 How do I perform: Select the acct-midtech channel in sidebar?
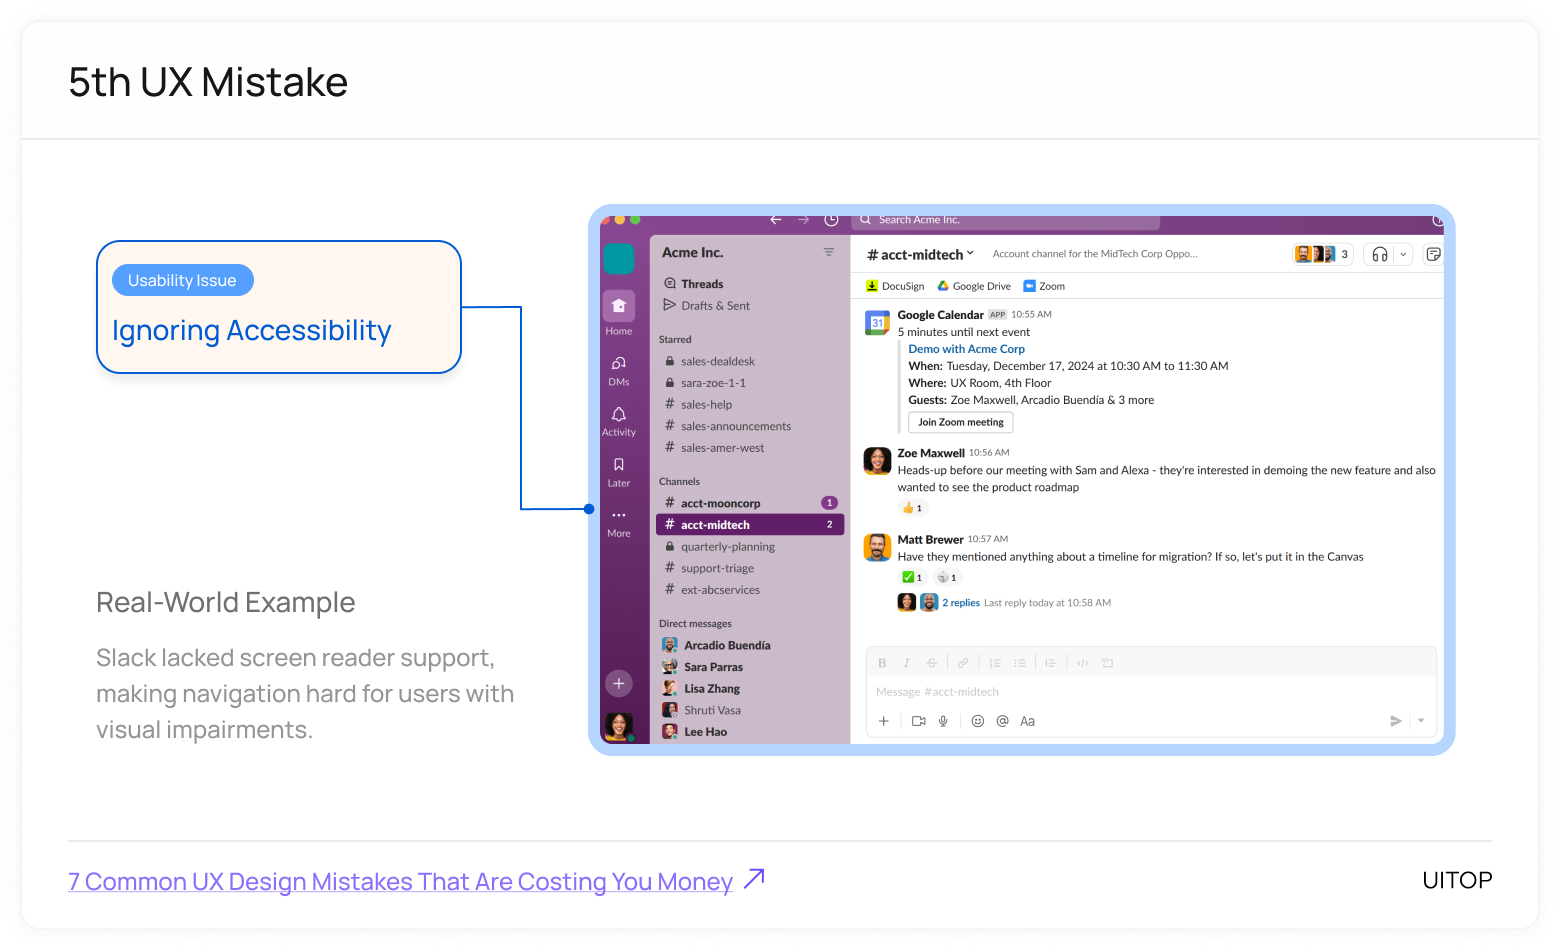(749, 525)
